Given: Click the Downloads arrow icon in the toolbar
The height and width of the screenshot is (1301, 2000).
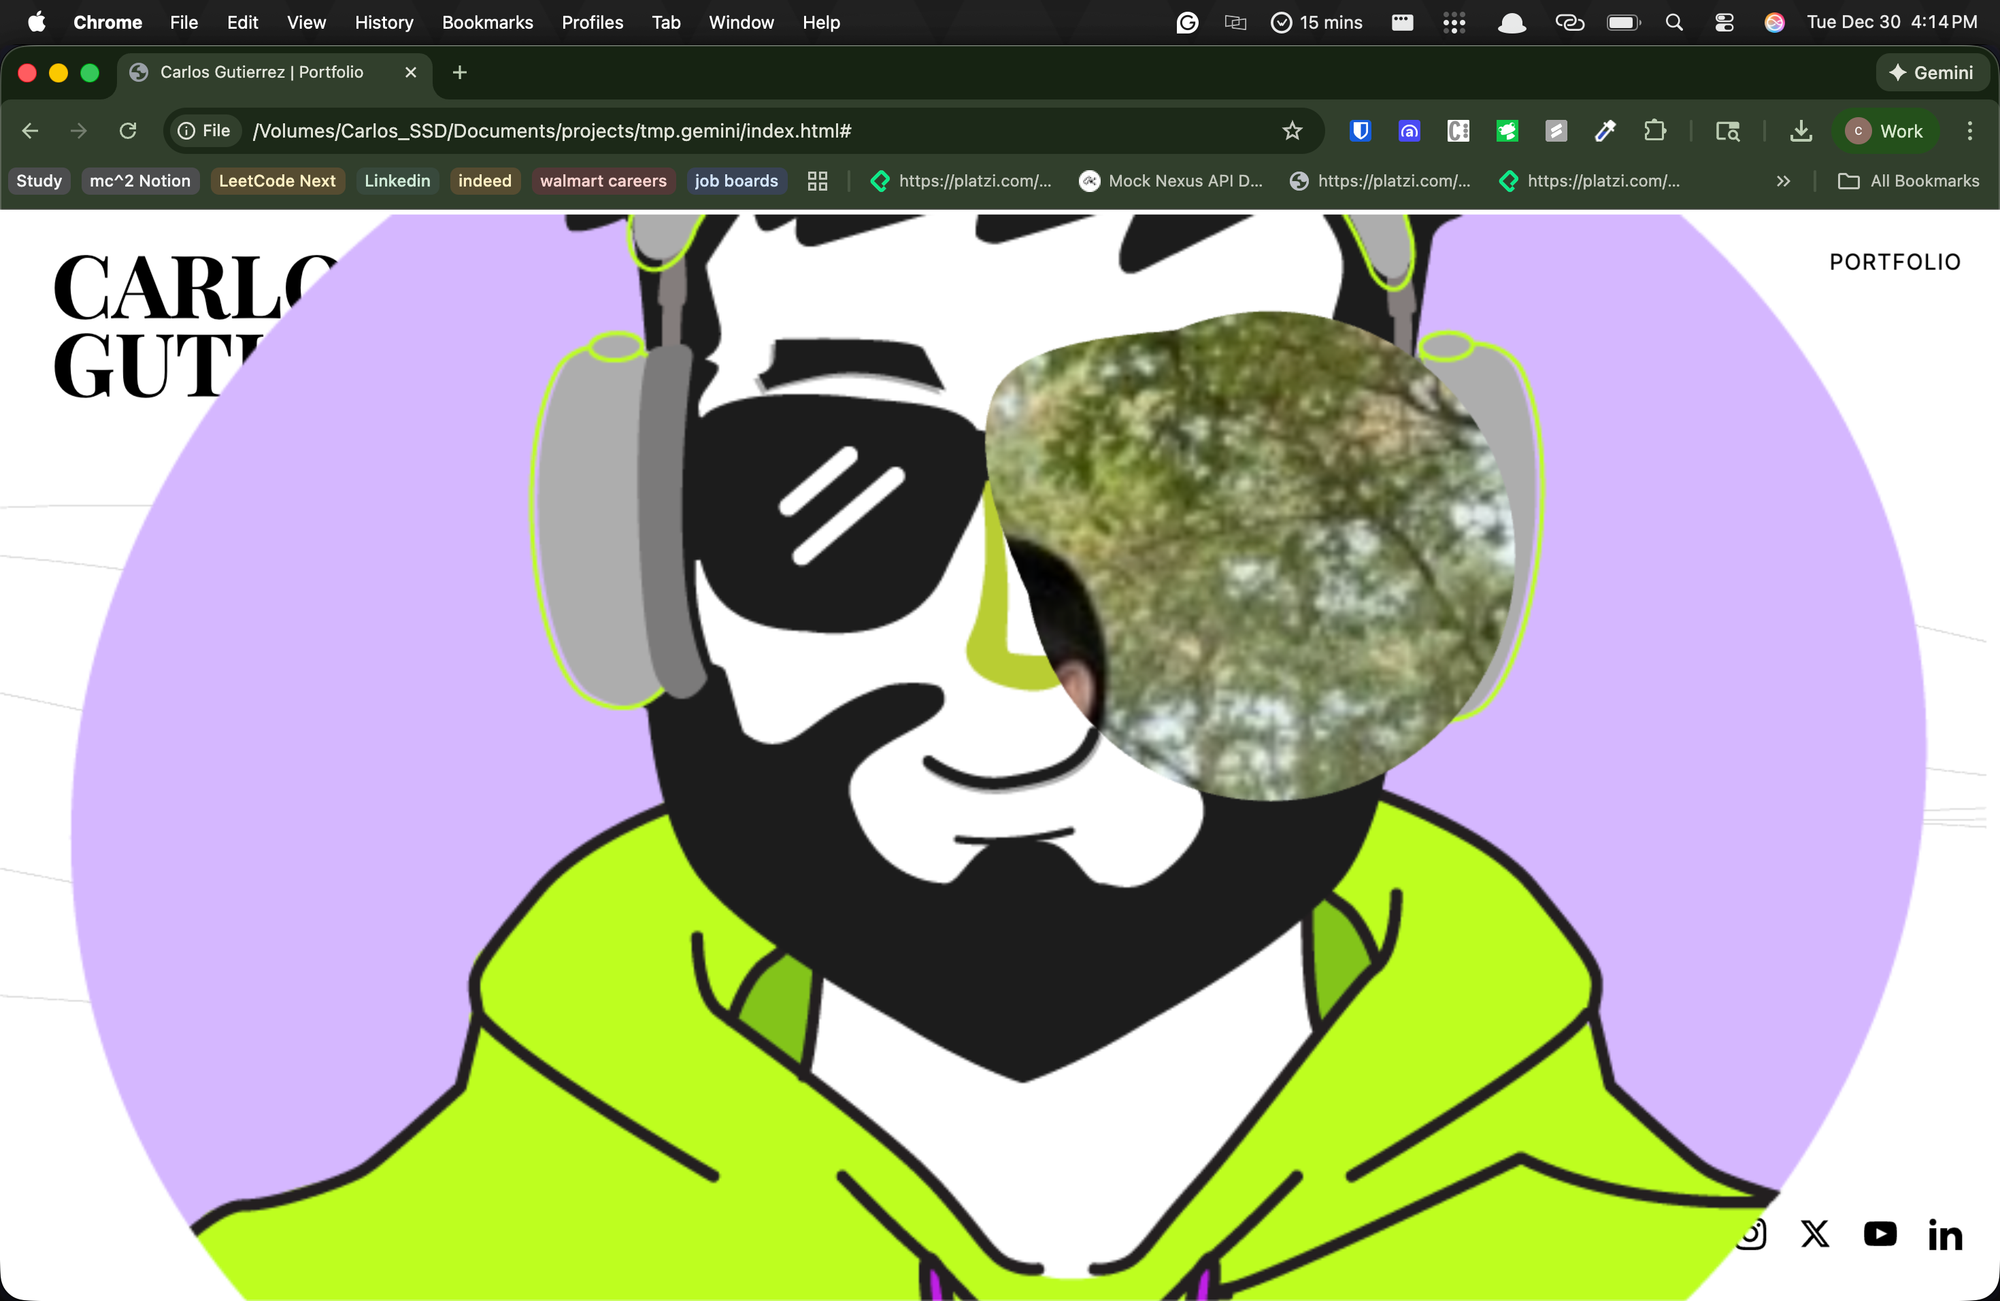Looking at the screenshot, I should click(1801, 131).
